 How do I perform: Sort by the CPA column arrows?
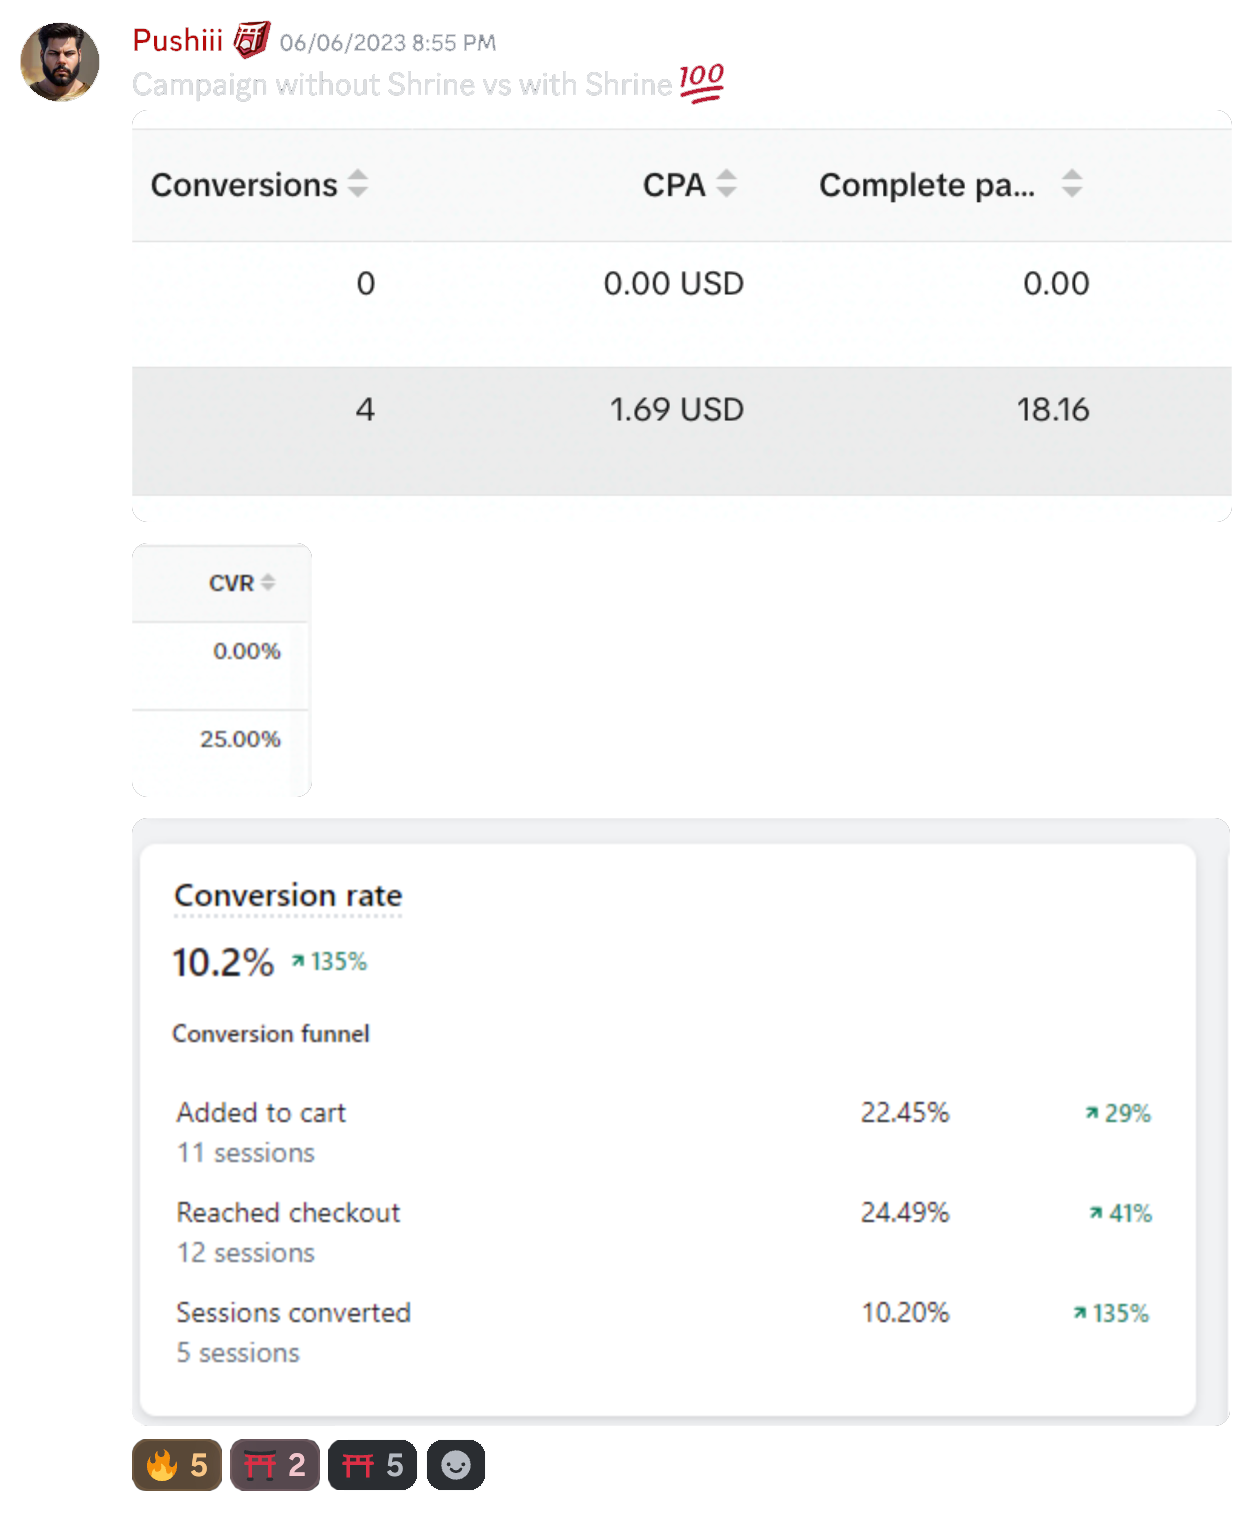click(727, 184)
